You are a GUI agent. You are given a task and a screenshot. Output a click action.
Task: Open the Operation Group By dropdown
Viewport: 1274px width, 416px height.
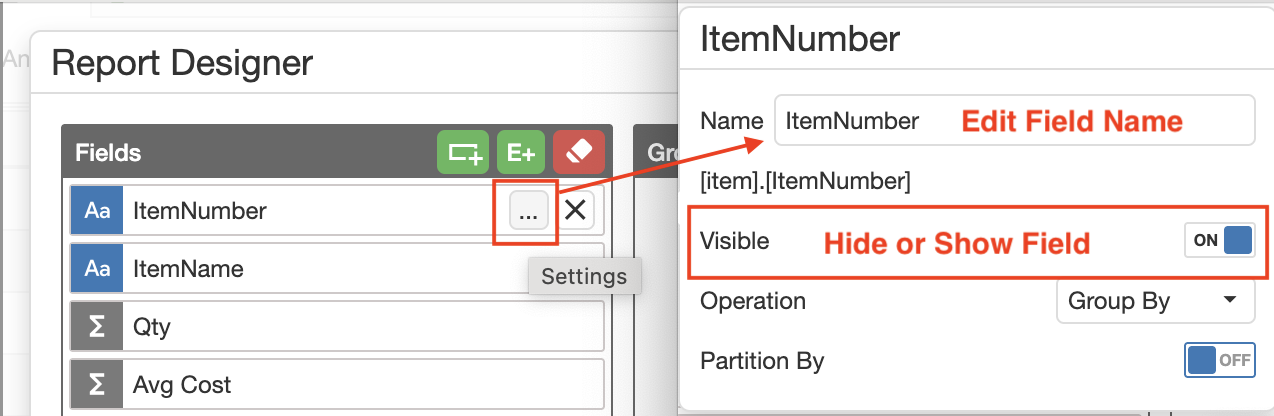1155,301
